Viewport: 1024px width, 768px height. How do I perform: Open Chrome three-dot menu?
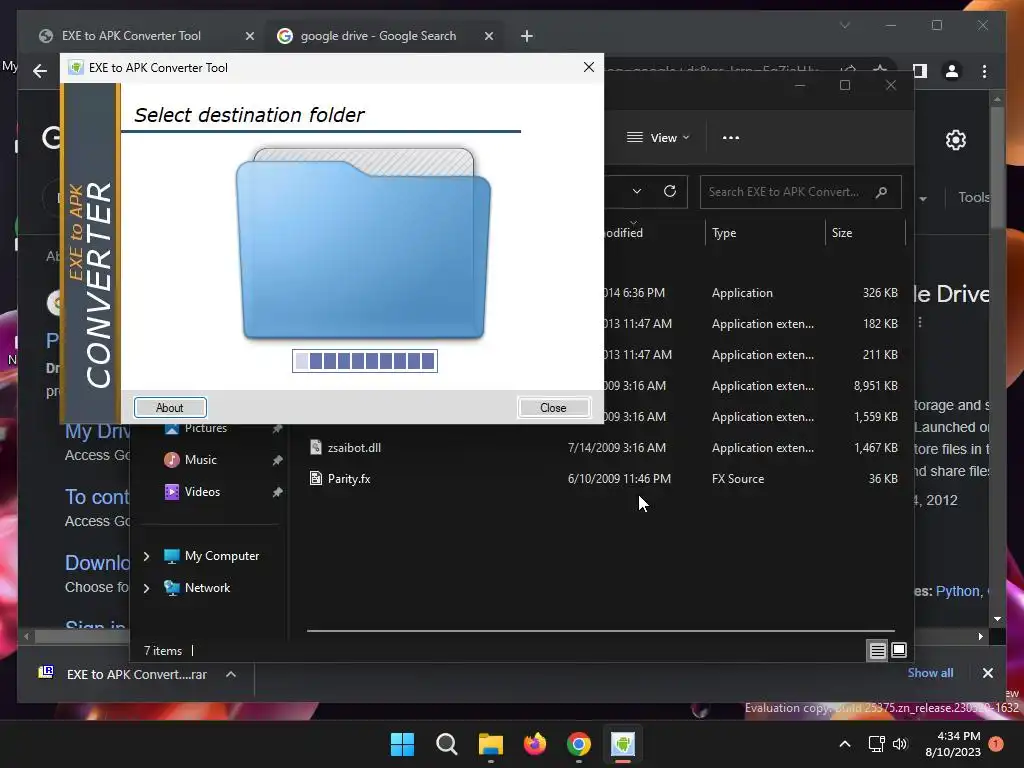coord(984,71)
